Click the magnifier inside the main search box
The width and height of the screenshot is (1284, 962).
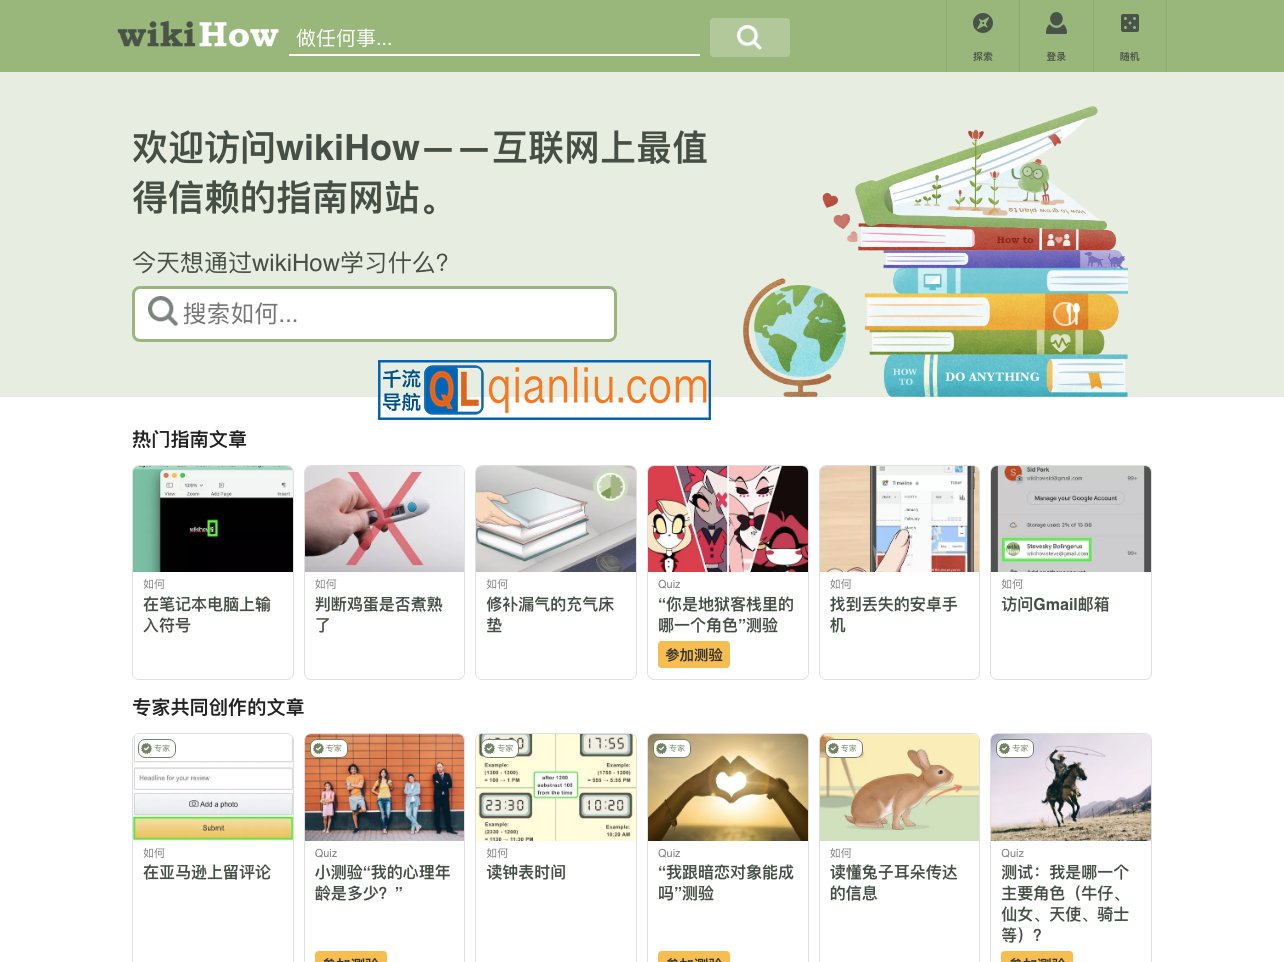[161, 313]
